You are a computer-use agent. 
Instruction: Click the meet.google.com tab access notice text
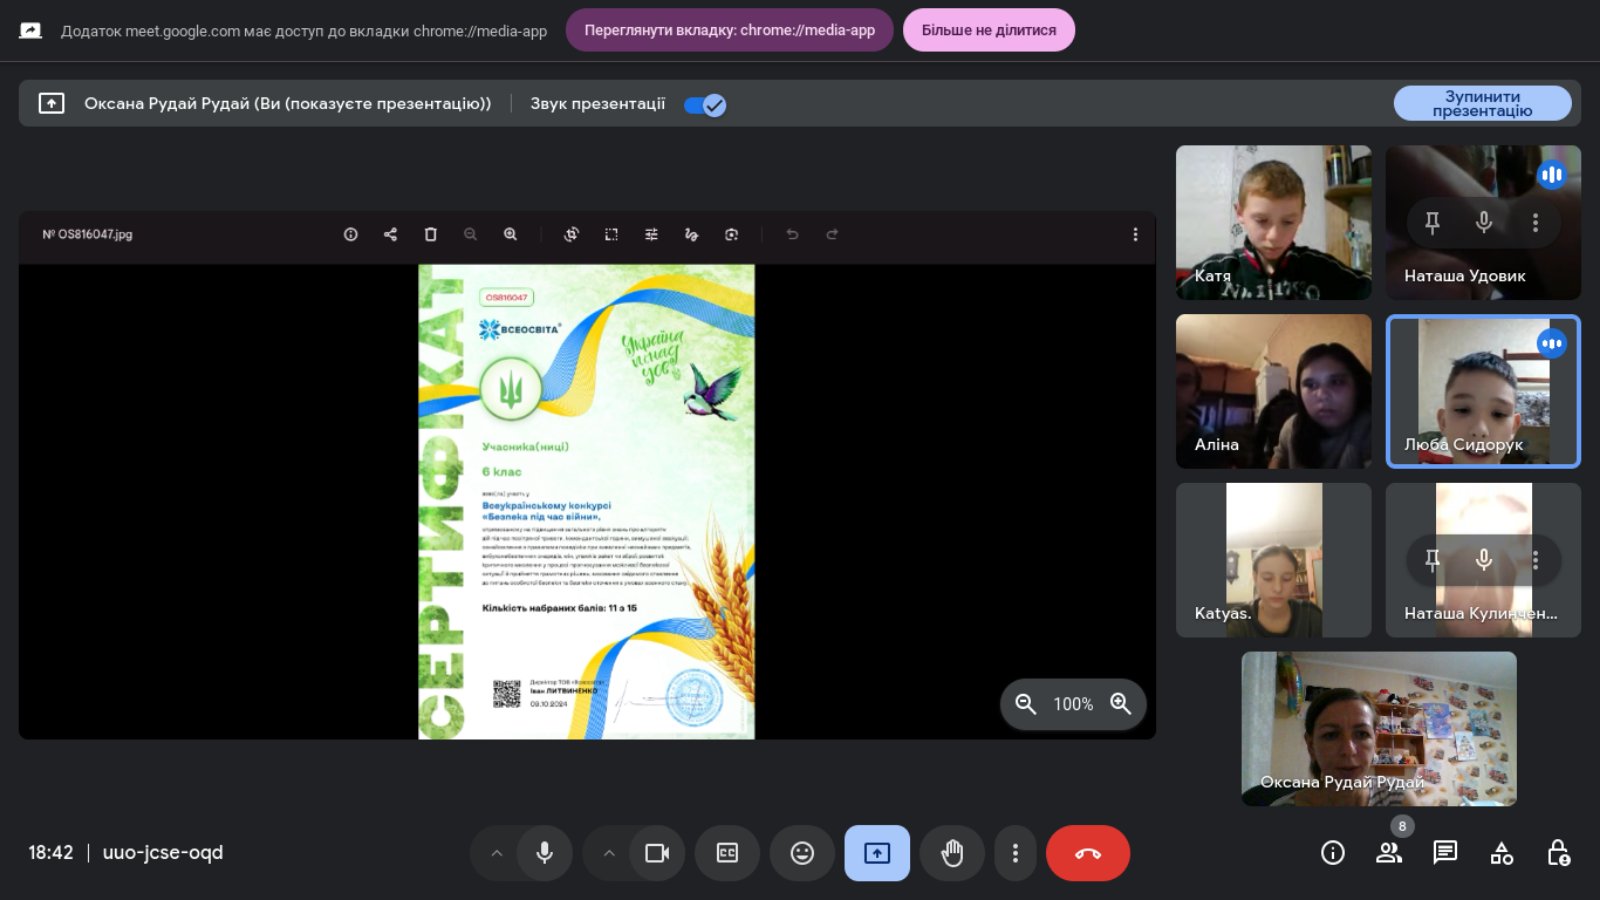click(x=304, y=31)
